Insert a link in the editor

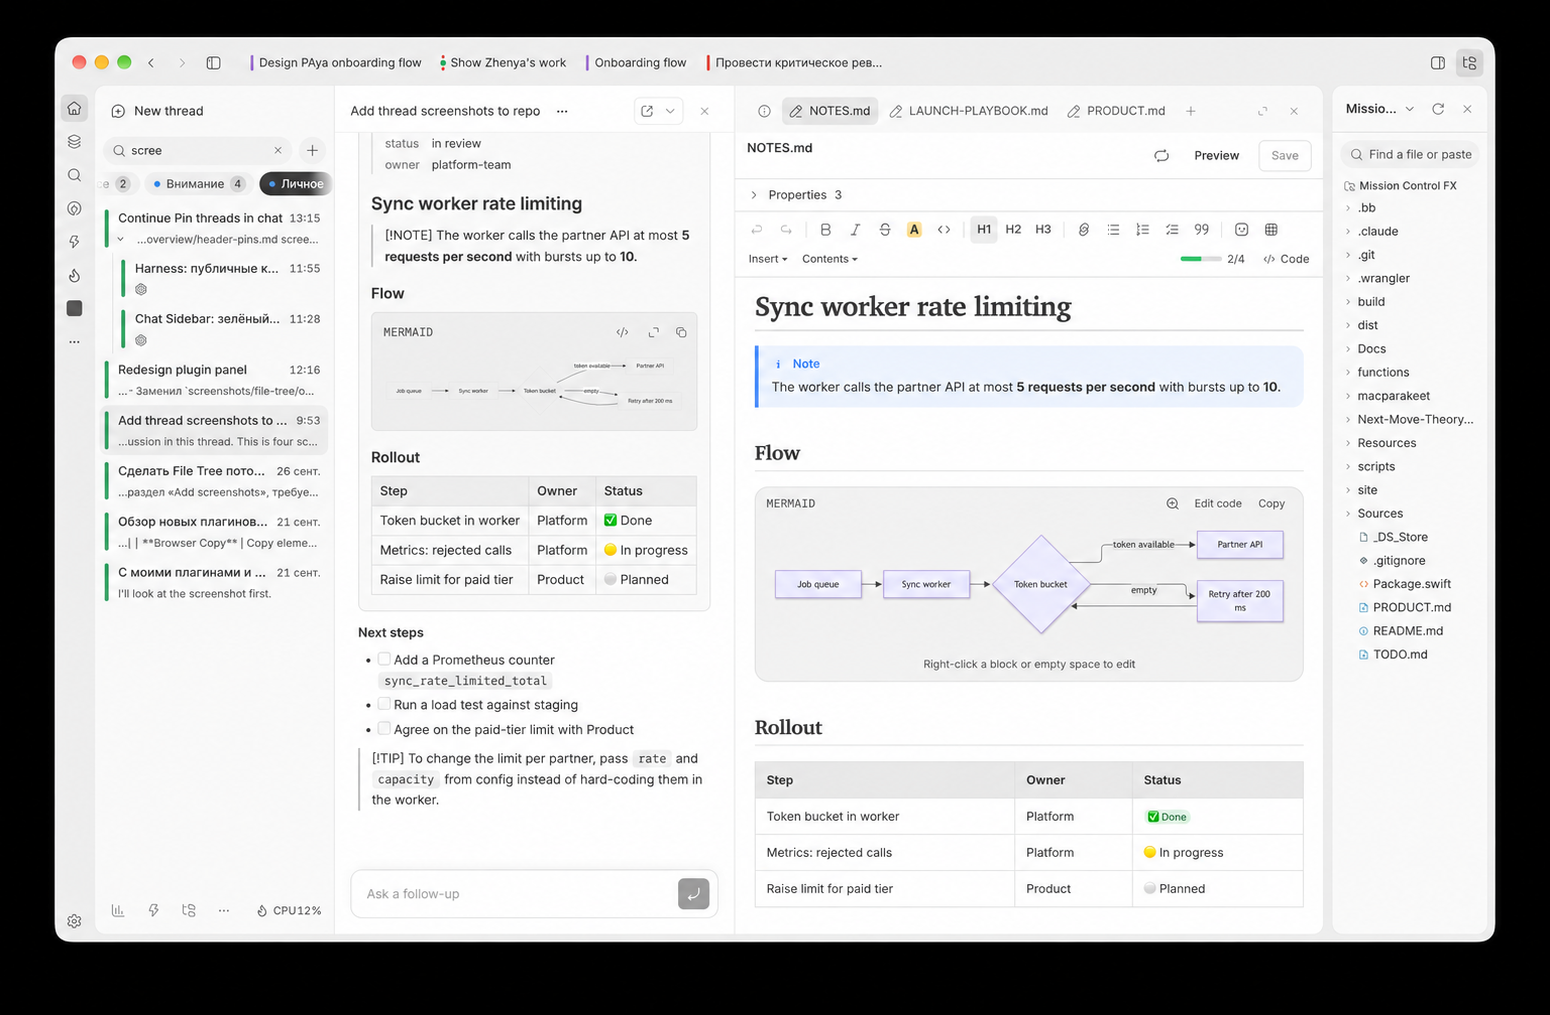pos(1083,229)
